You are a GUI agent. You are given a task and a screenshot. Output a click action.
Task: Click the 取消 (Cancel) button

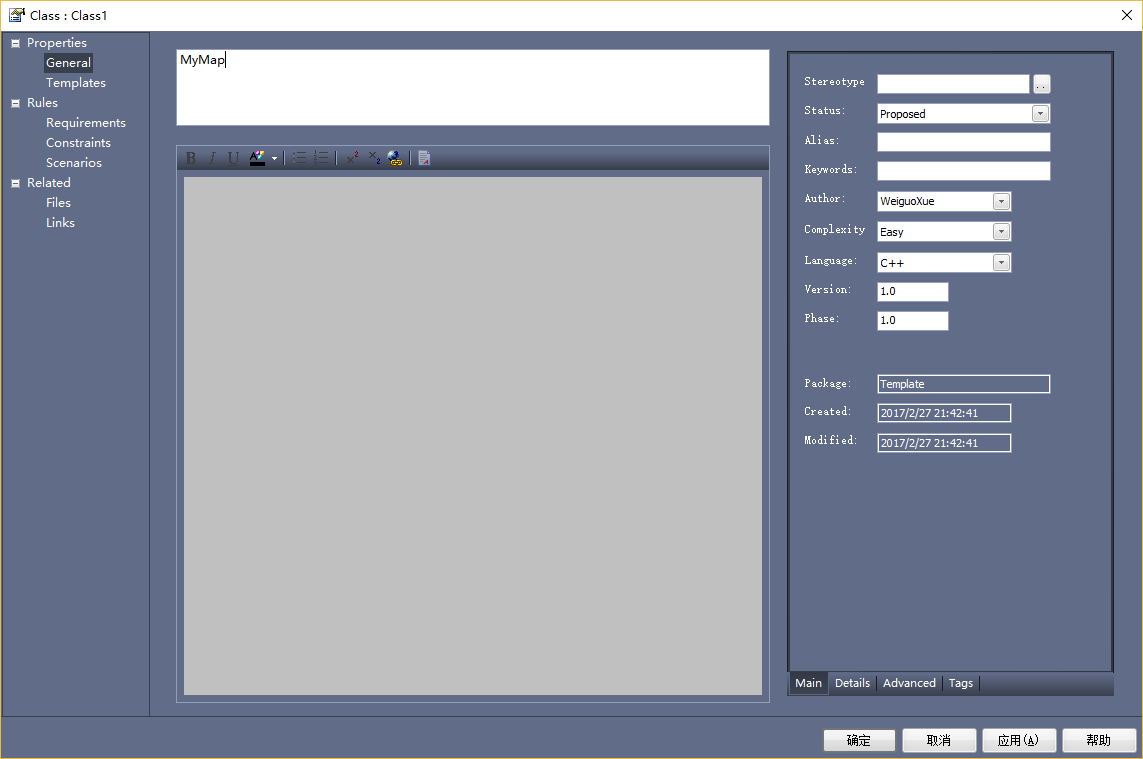click(939, 740)
